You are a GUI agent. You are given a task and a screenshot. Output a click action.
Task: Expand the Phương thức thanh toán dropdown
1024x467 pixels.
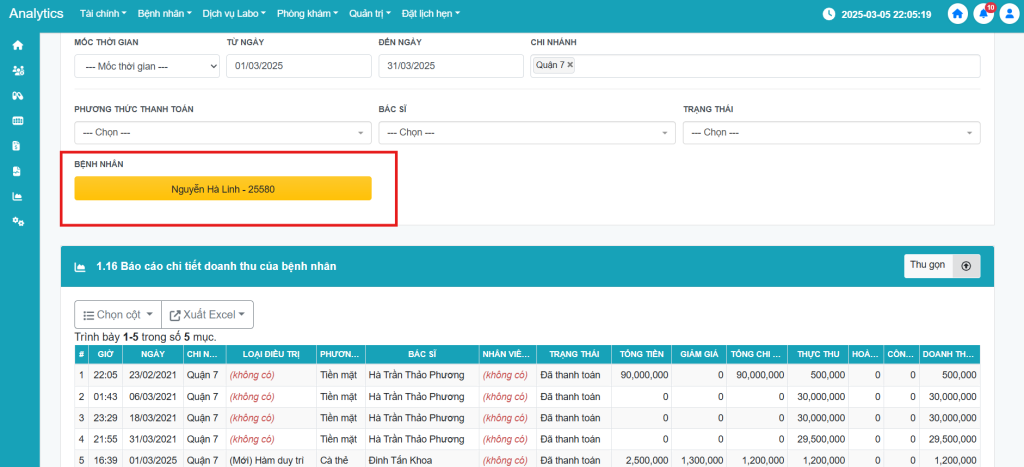click(222, 132)
